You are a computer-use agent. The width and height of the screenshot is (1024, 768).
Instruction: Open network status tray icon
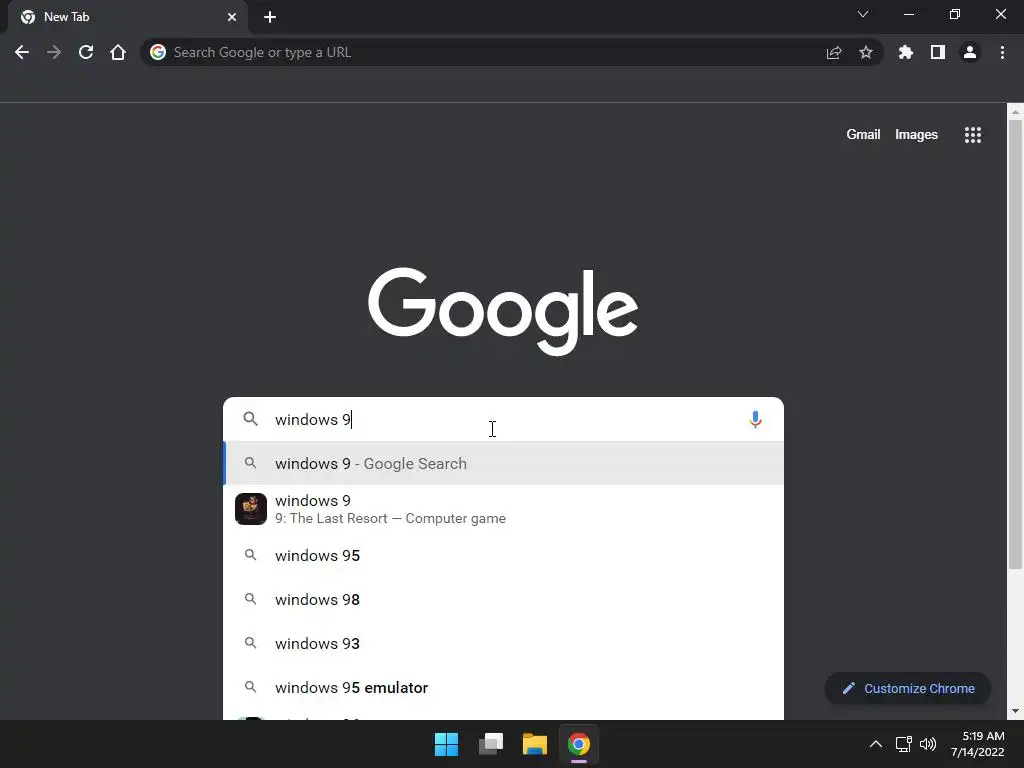click(903, 744)
